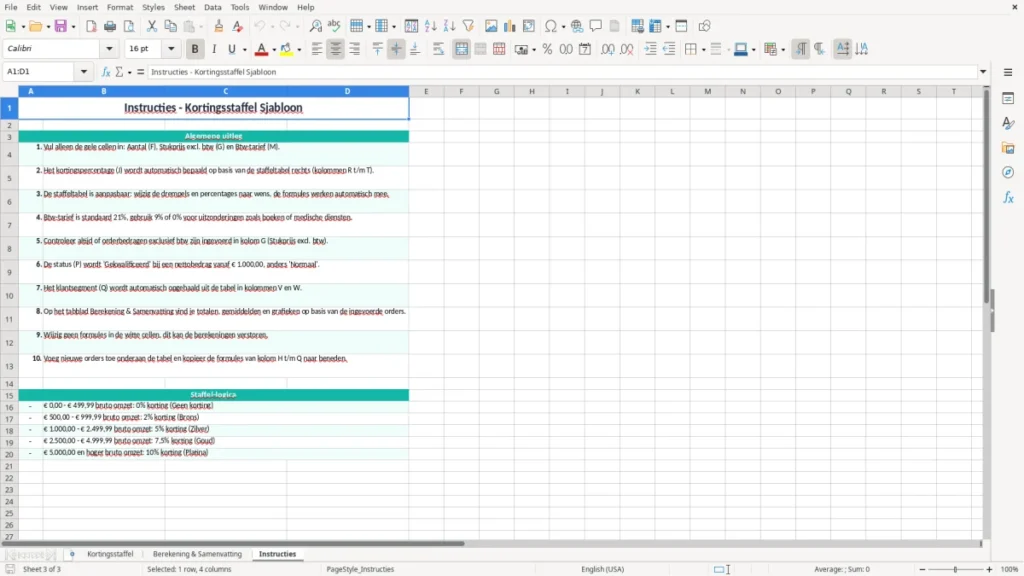1024x576 pixels.
Task: Expand the formula bar arrow
Action: tap(983, 72)
